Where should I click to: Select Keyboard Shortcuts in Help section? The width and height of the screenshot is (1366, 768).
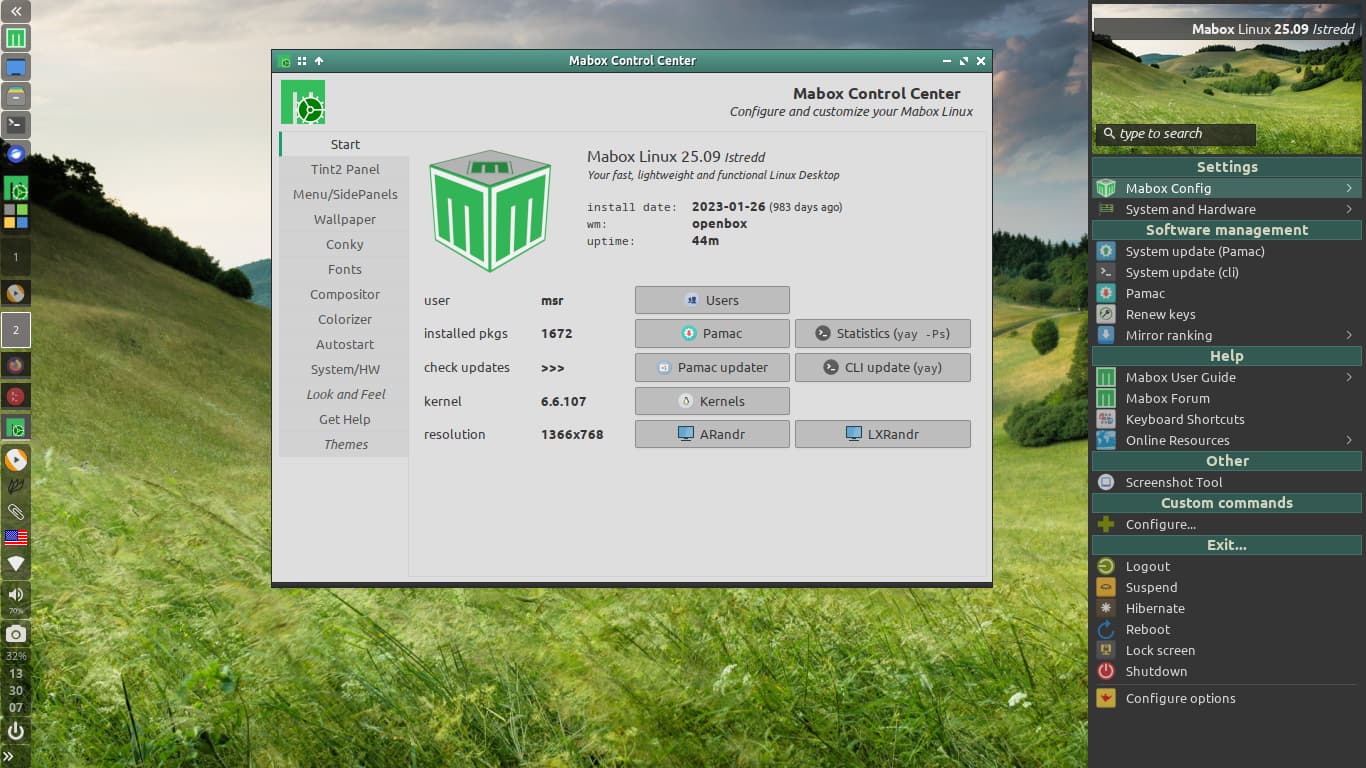pyautogui.click(x=1185, y=419)
